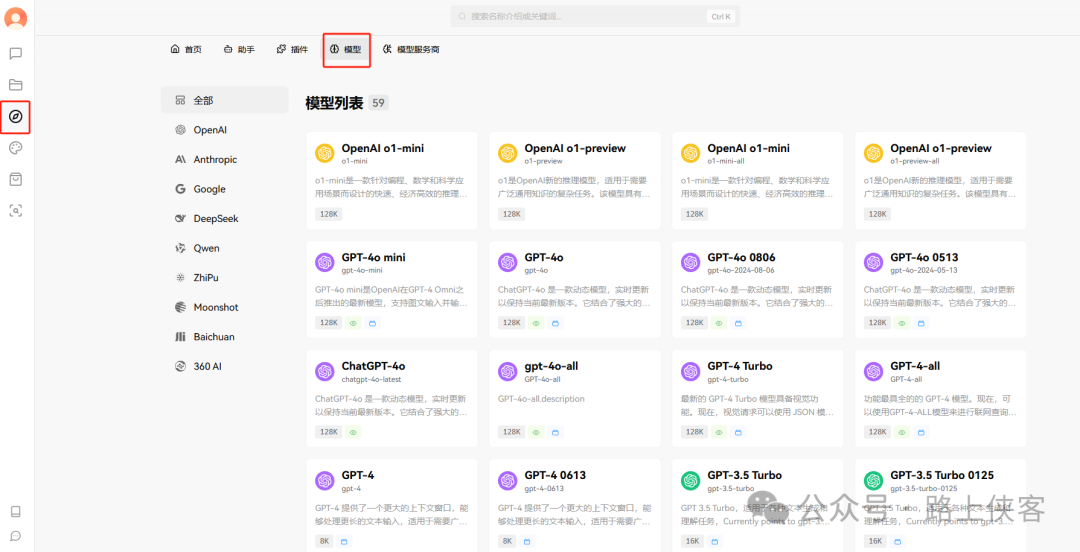Open the OpenAI o1-mini card with id o1-mini-all
The height and width of the screenshot is (552, 1080).
tap(758, 181)
